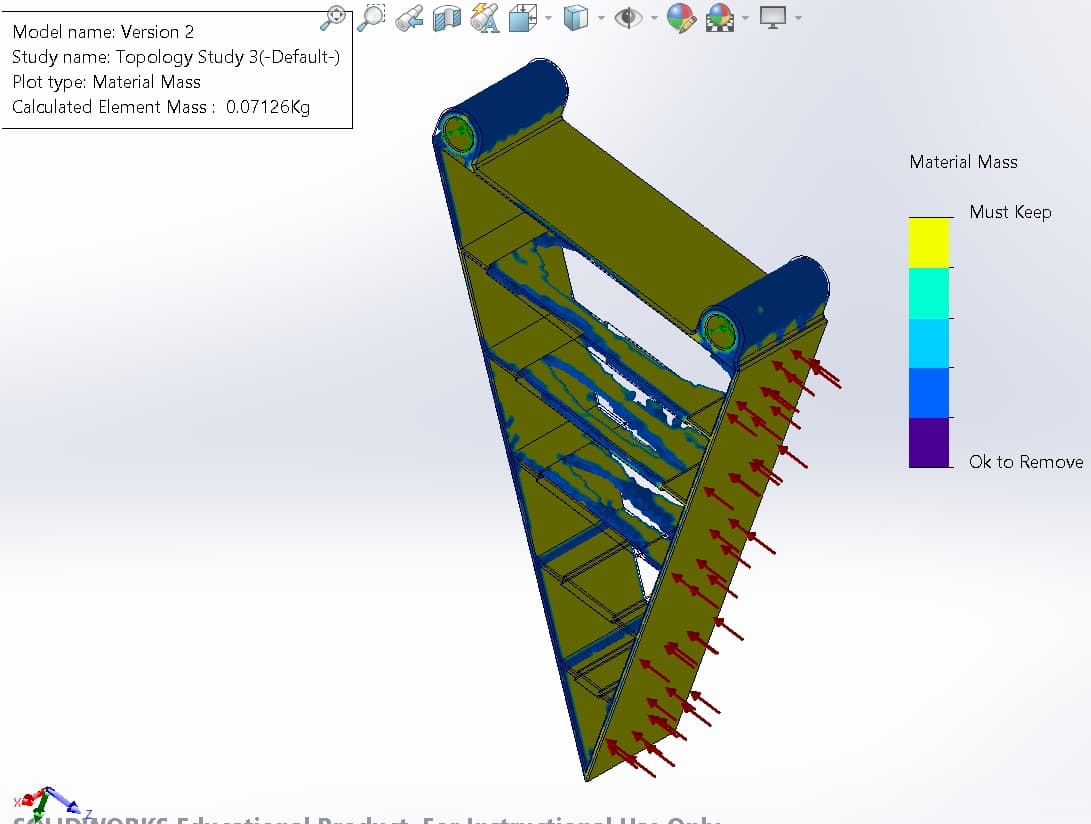Toggle the Section View tool

(x=447, y=17)
